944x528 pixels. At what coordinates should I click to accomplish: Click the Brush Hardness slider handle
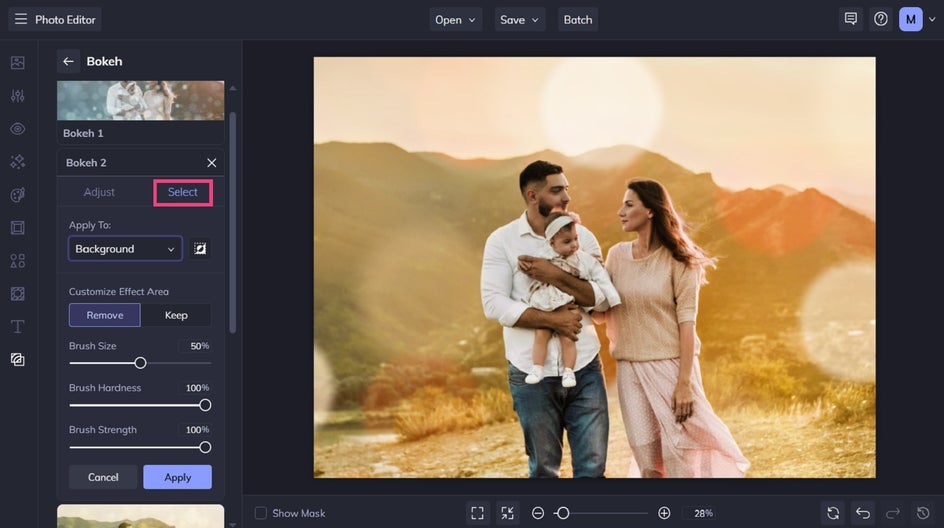(x=205, y=405)
